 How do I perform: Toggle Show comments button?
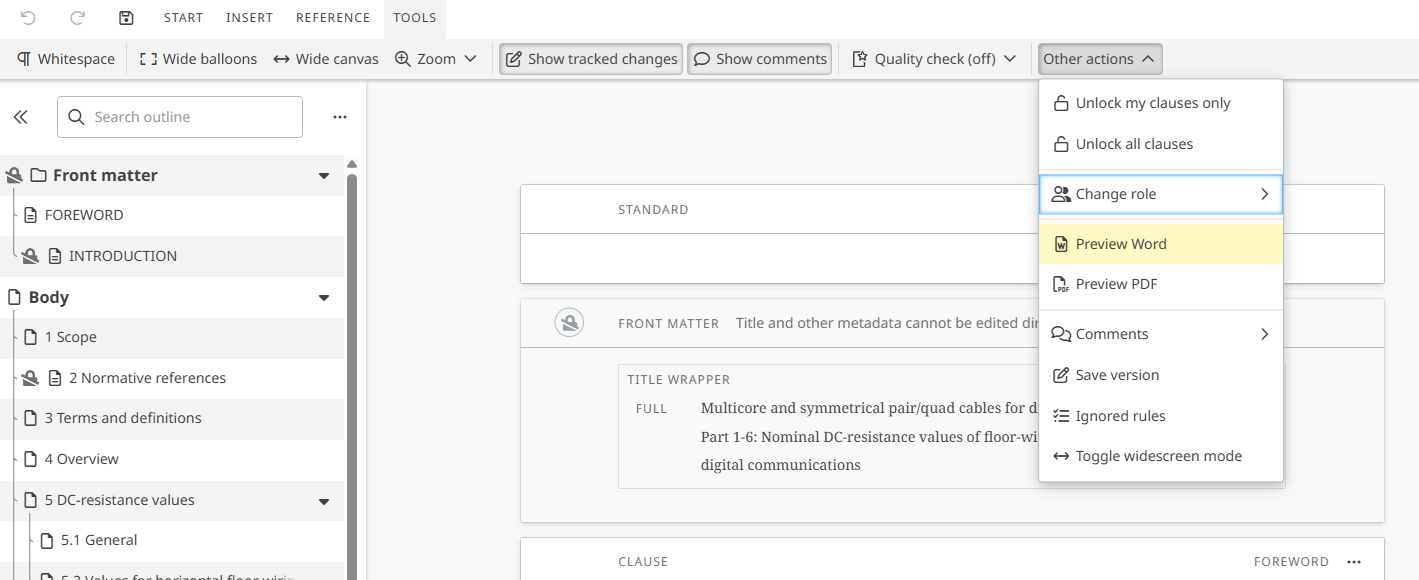tap(760, 59)
